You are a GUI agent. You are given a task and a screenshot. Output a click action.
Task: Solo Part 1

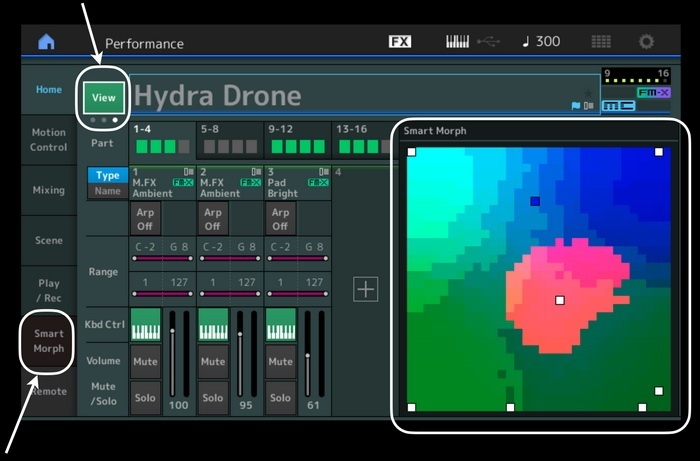146,398
